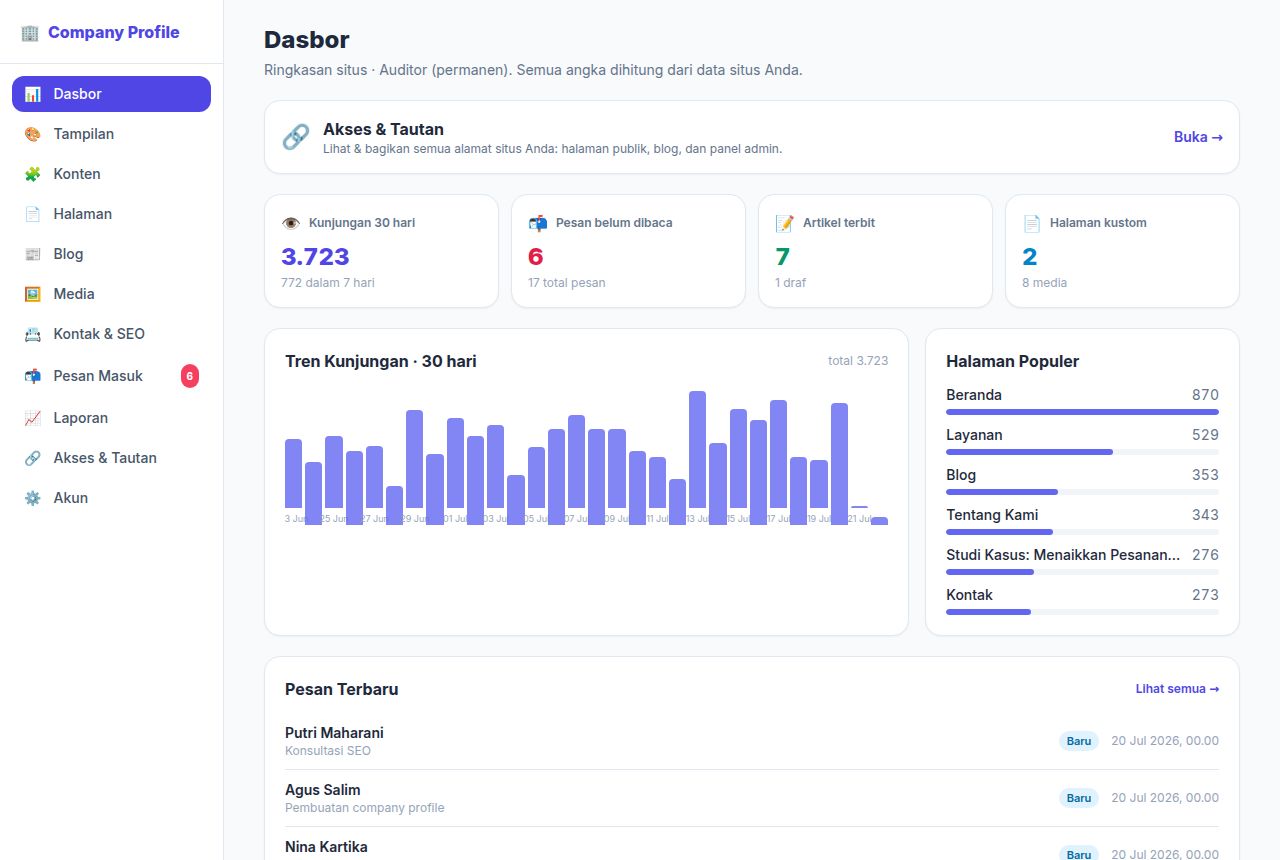Click the "8 media" text
The width and height of the screenshot is (1280, 860).
coord(1044,283)
